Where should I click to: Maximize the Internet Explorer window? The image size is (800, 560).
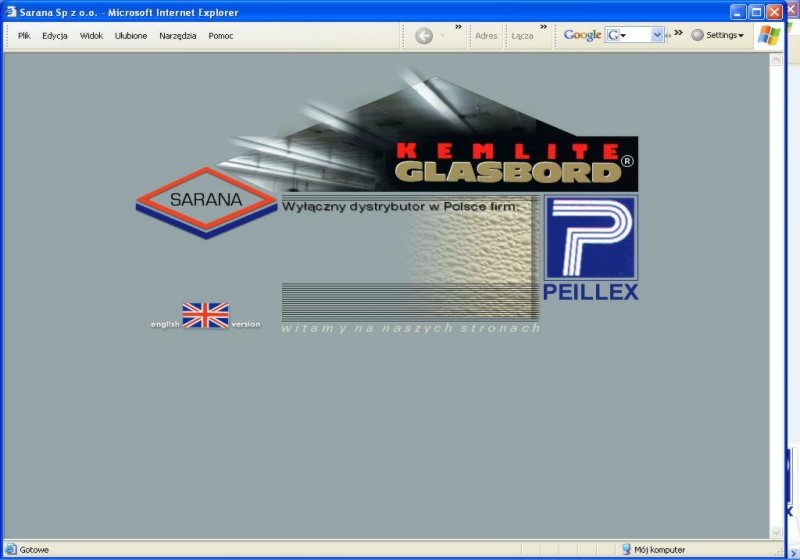pyautogui.click(x=756, y=12)
